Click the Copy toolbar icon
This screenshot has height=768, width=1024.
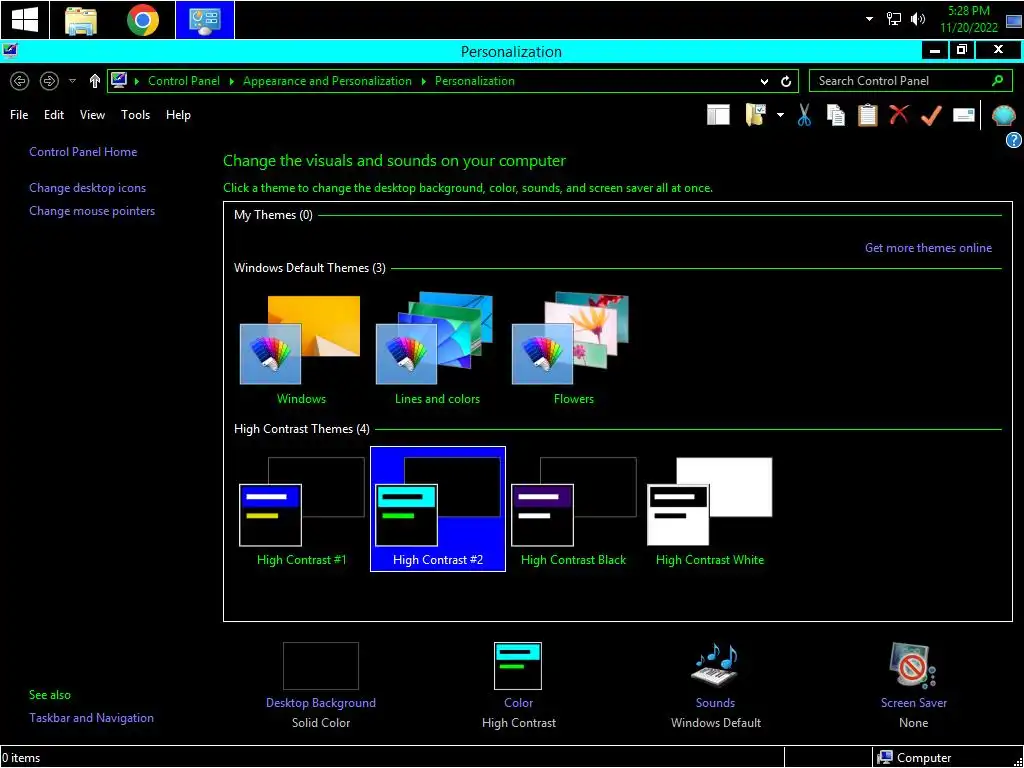[x=836, y=116]
